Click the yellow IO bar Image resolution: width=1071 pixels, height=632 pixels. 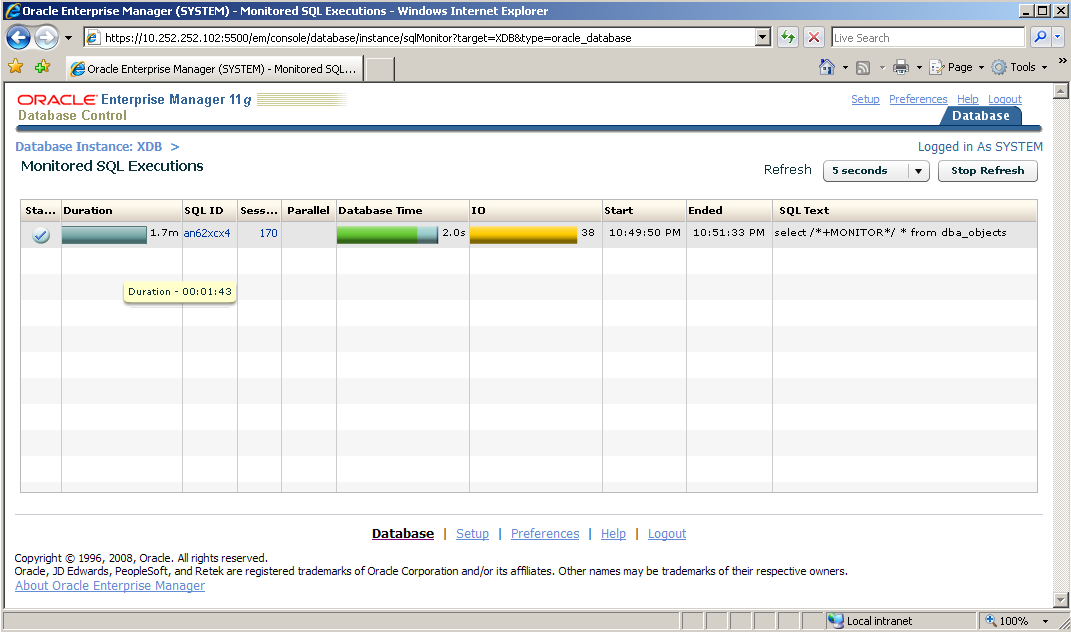[523, 235]
